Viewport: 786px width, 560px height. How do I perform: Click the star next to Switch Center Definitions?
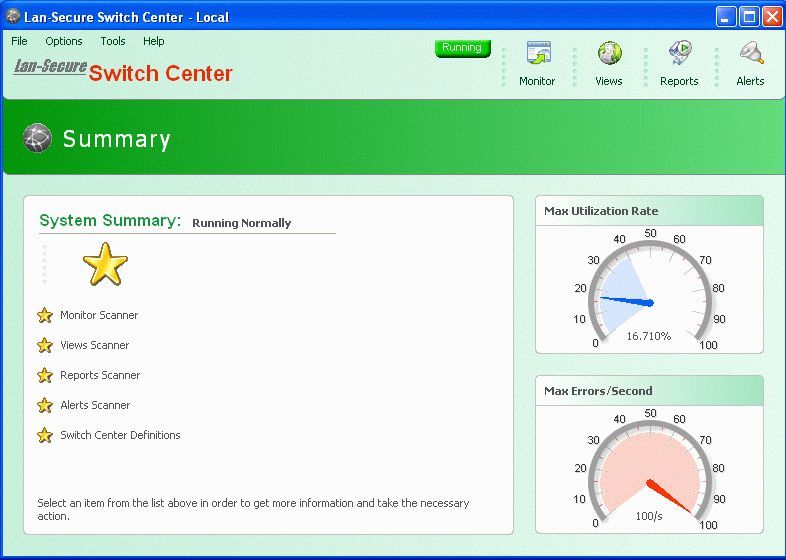(45, 435)
